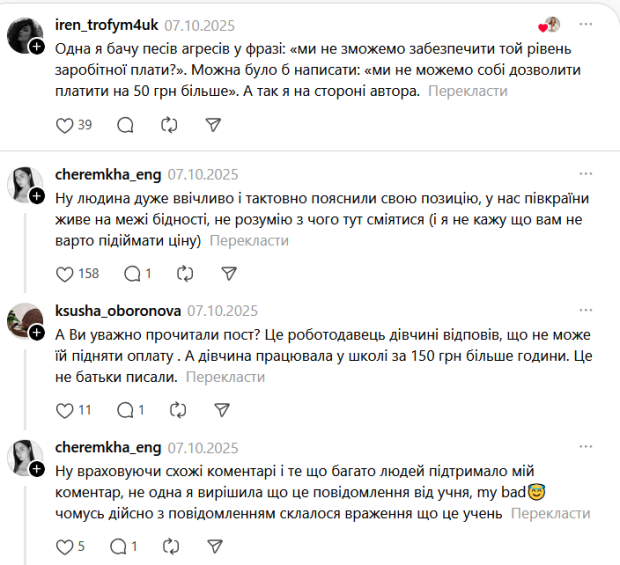
Task: Like the comment with 158 likes
Action: pyautogui.click(x=65, y=273)
